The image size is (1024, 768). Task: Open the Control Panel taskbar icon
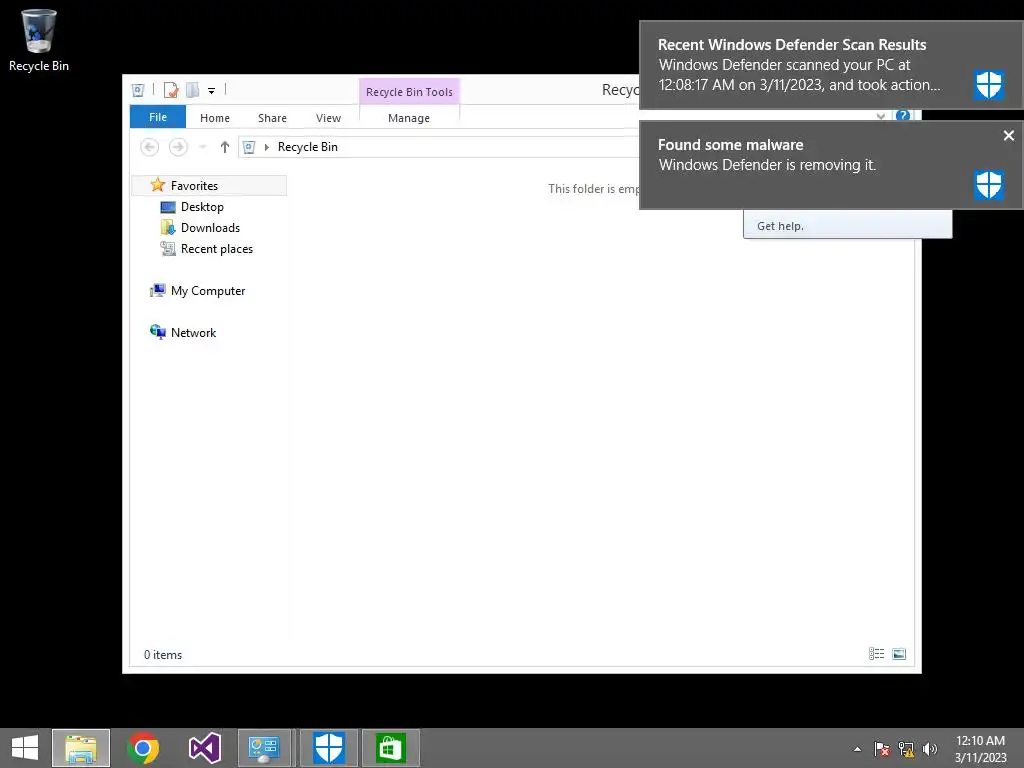tap(264, 748)
